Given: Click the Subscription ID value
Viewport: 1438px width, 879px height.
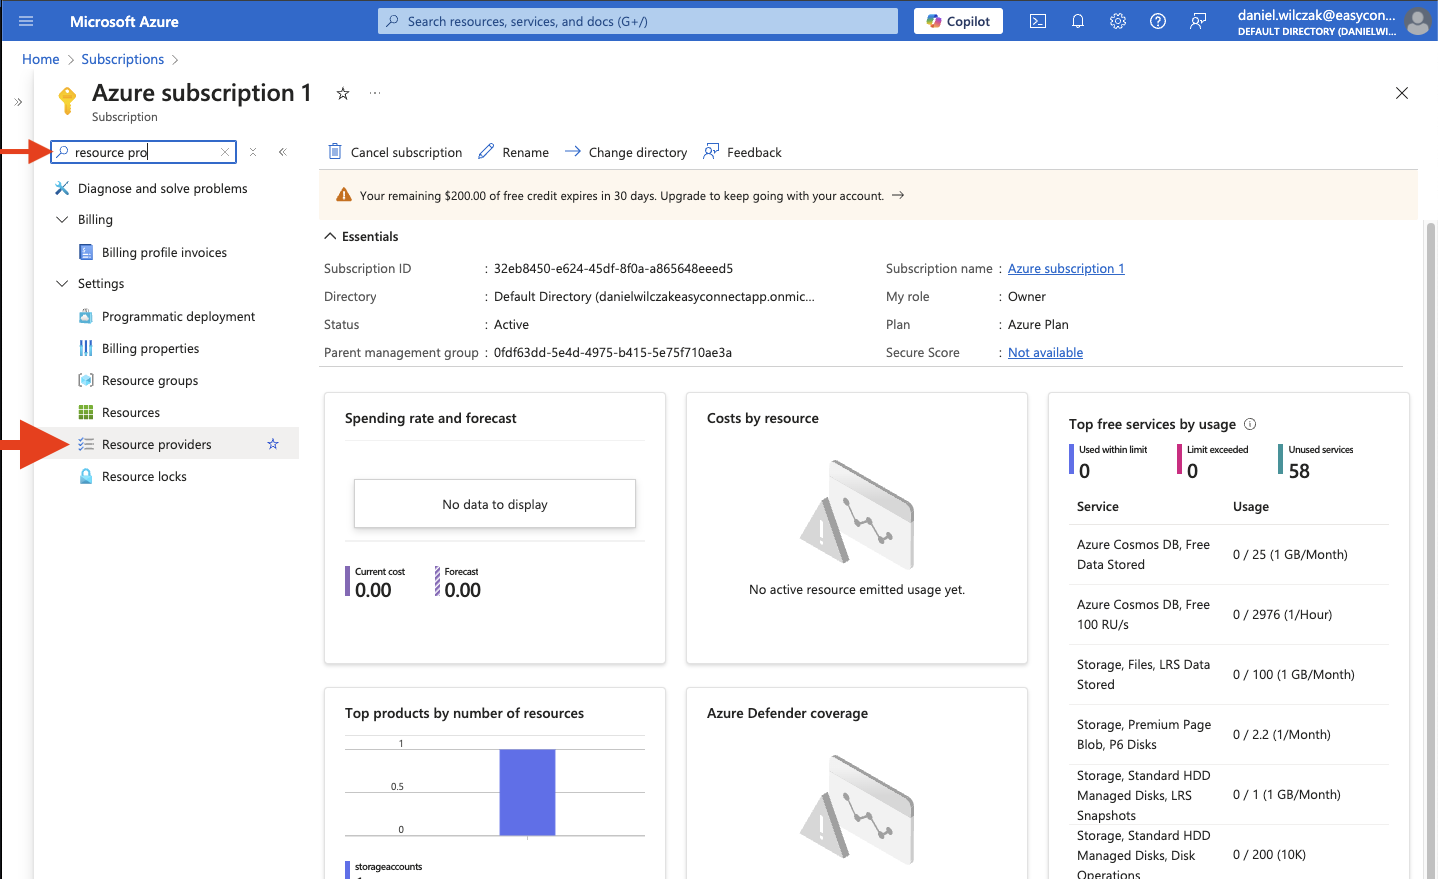Looking at the screenshot, I should coord(613,268).
